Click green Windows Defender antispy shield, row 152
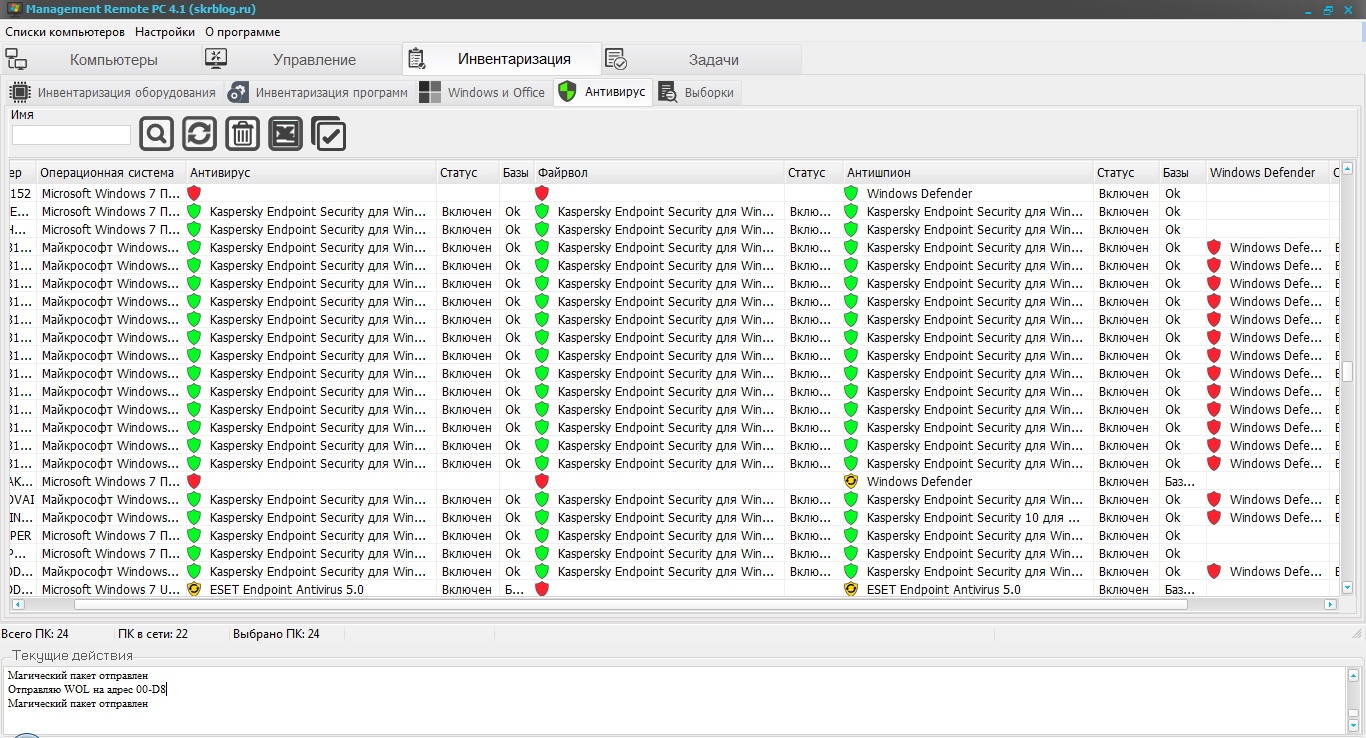Viewport: 1366px width, 738px height. [x=851, y=193]
